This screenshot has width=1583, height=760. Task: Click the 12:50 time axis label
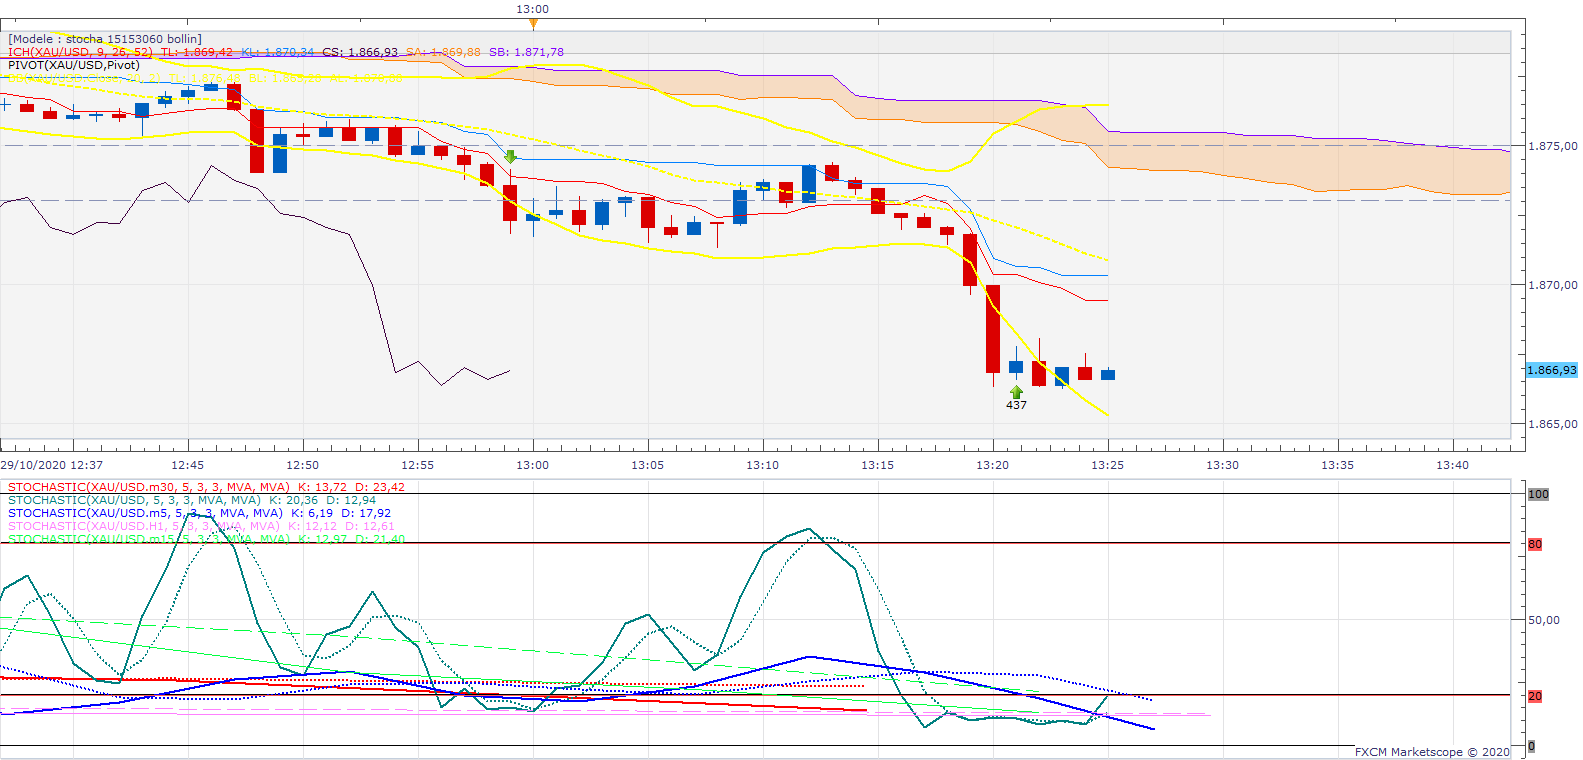tap(303, 465)
